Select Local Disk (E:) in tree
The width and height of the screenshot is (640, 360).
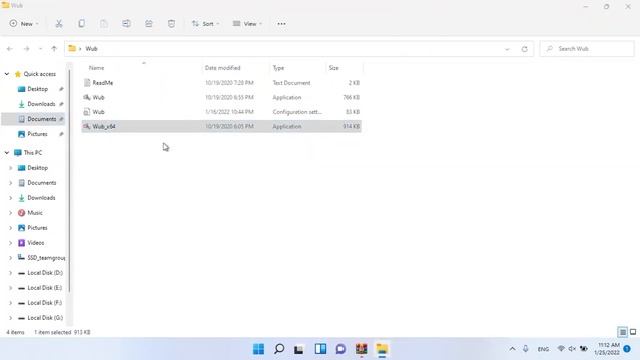click(x=44, y=288)
